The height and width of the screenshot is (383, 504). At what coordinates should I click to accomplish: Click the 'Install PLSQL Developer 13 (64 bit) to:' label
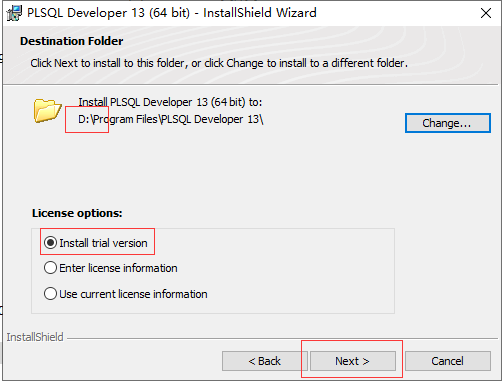click(x=170, y=102)
